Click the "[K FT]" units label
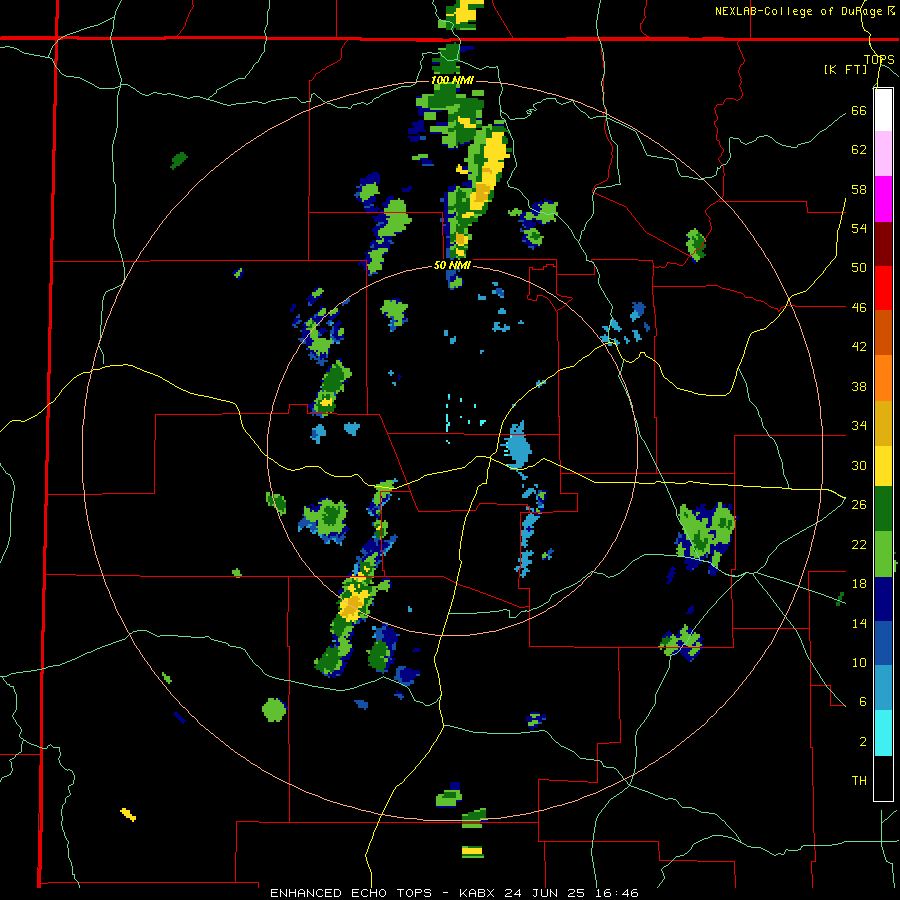Screen dimensions: 900x900 846,70
